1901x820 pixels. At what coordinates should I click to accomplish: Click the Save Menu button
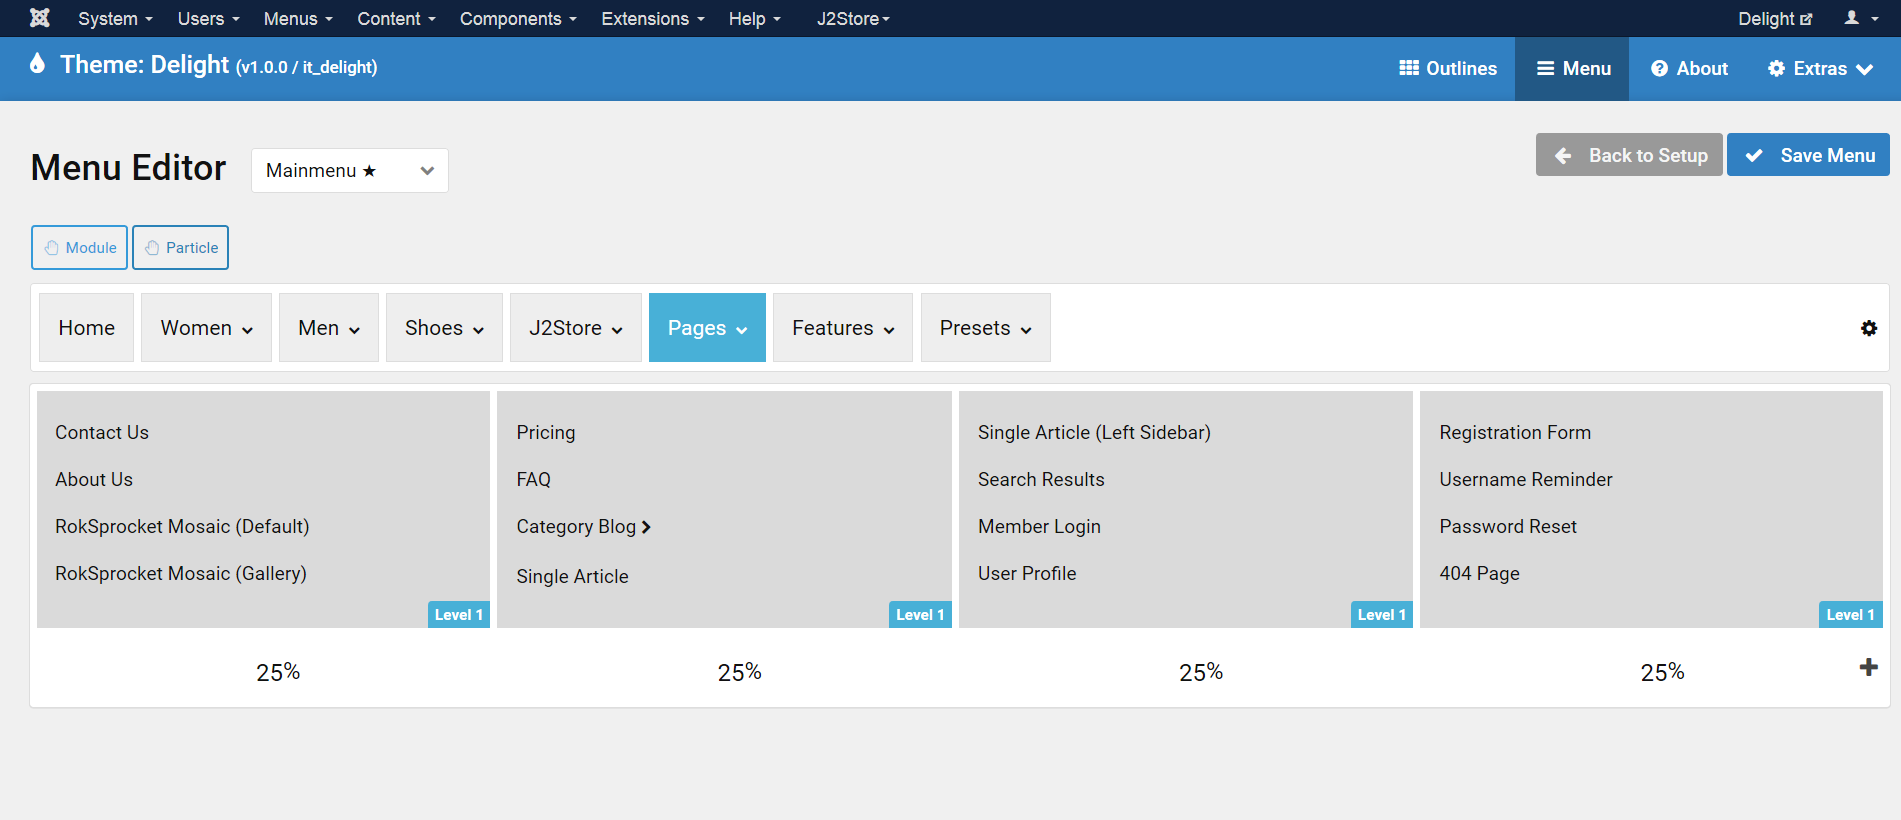click(1808, 155)
